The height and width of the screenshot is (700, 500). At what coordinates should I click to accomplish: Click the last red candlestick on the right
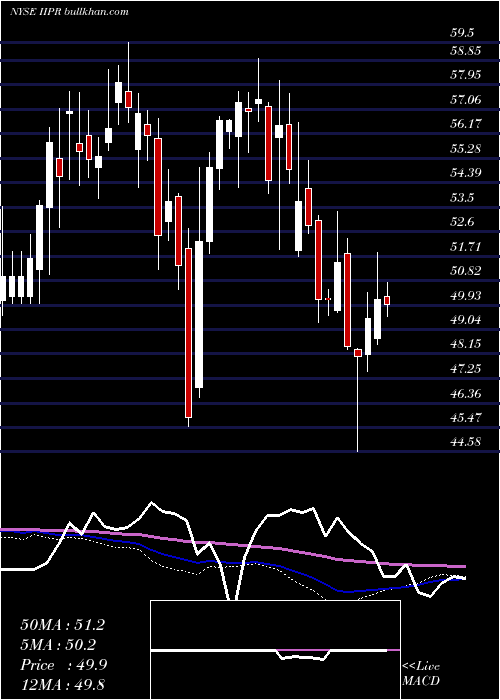click(x=387, y=300)
